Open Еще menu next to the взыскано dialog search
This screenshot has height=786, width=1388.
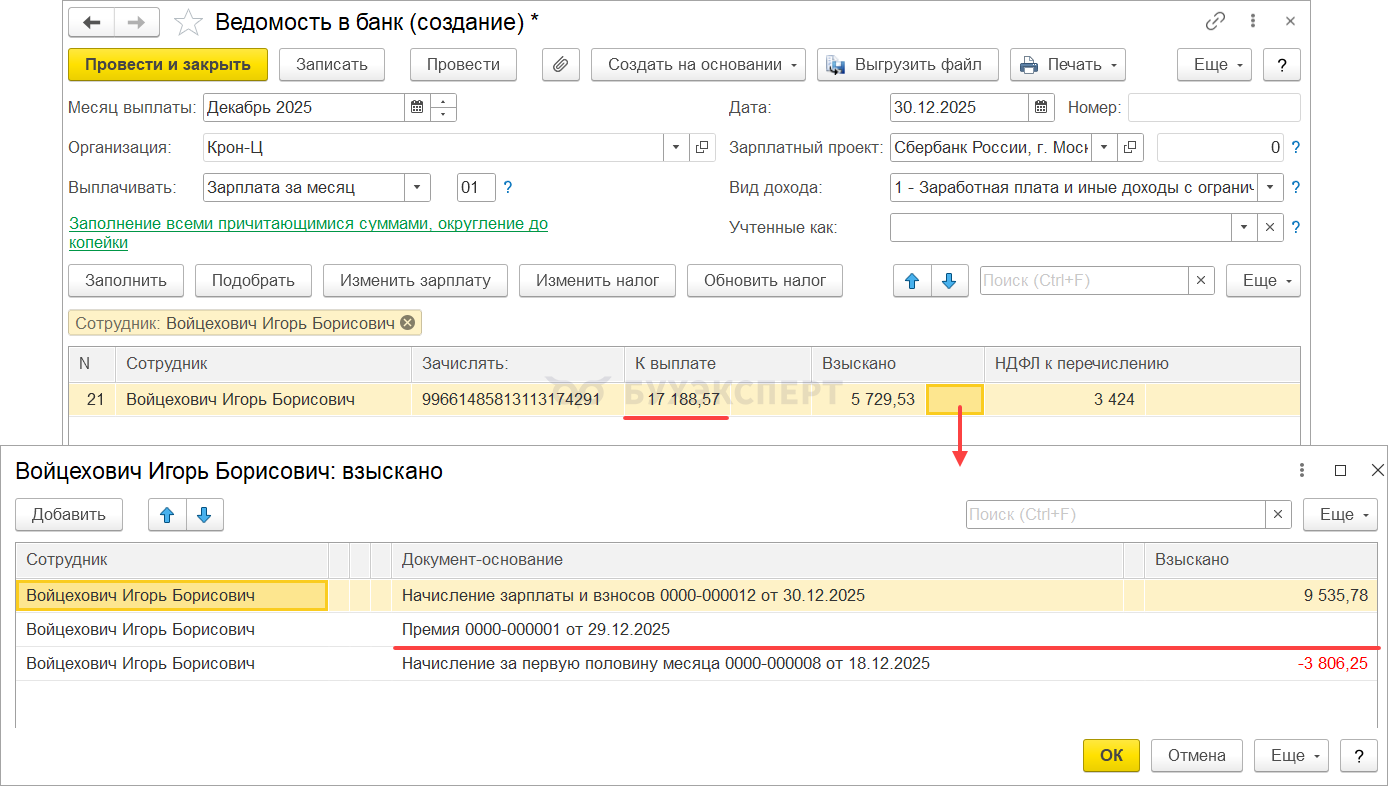(x=1341, y=515)
